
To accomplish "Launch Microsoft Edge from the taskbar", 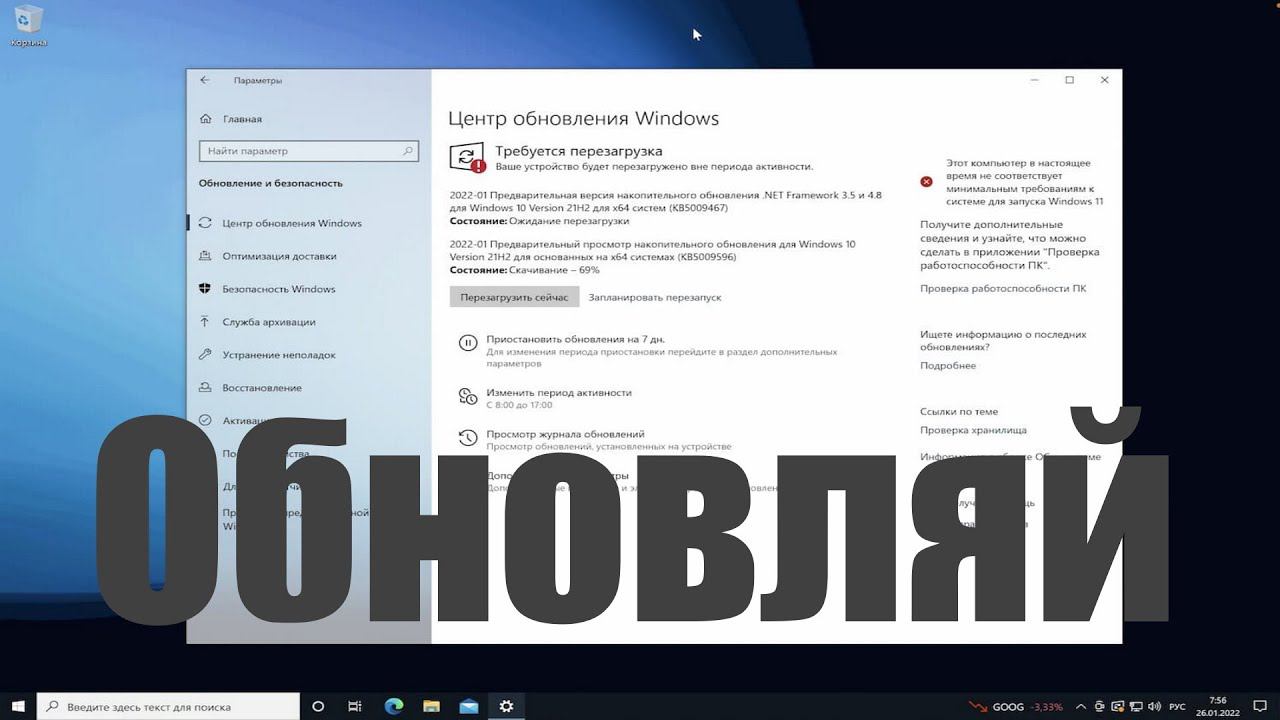I will pyautogui.click(x=394, y=706).
